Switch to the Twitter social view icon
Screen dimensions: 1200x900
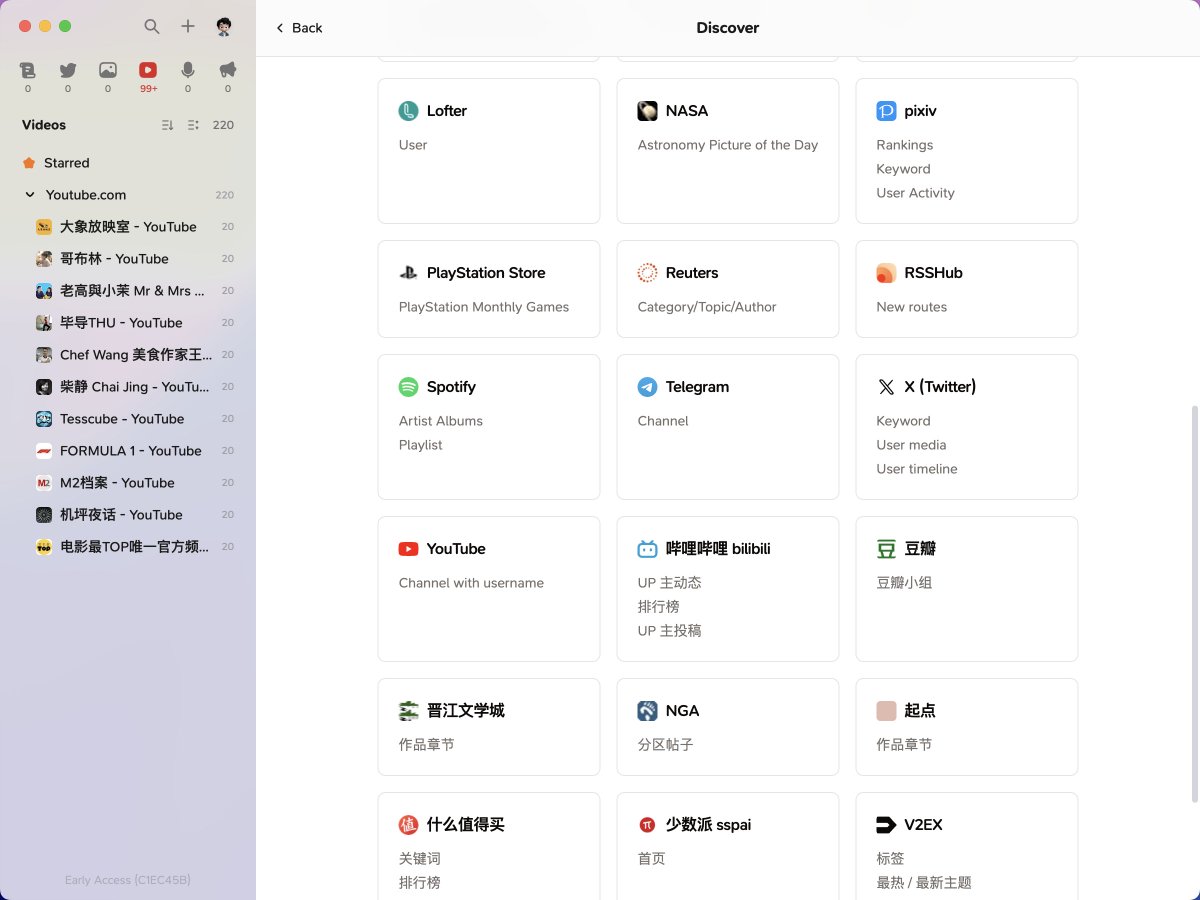pos(68,70)
